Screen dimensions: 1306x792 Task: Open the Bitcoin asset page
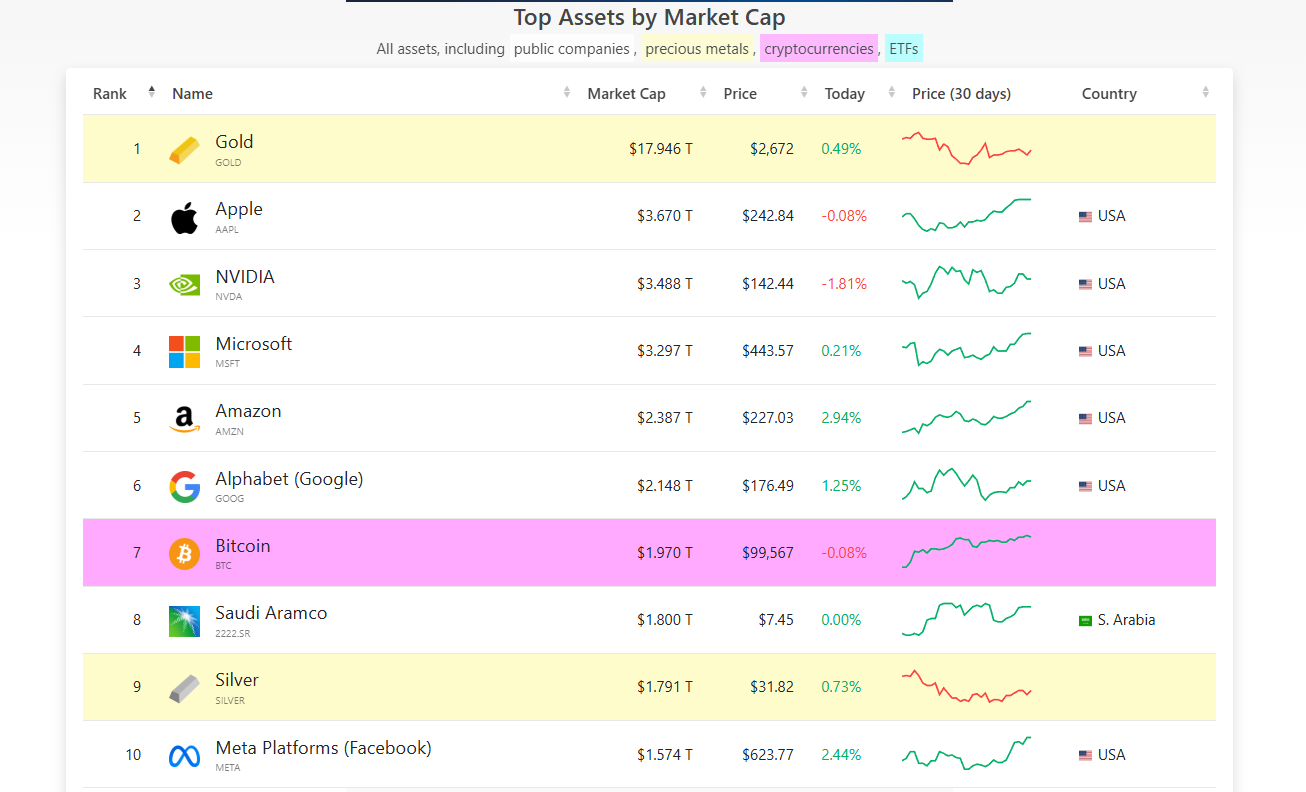click(243, 546)
